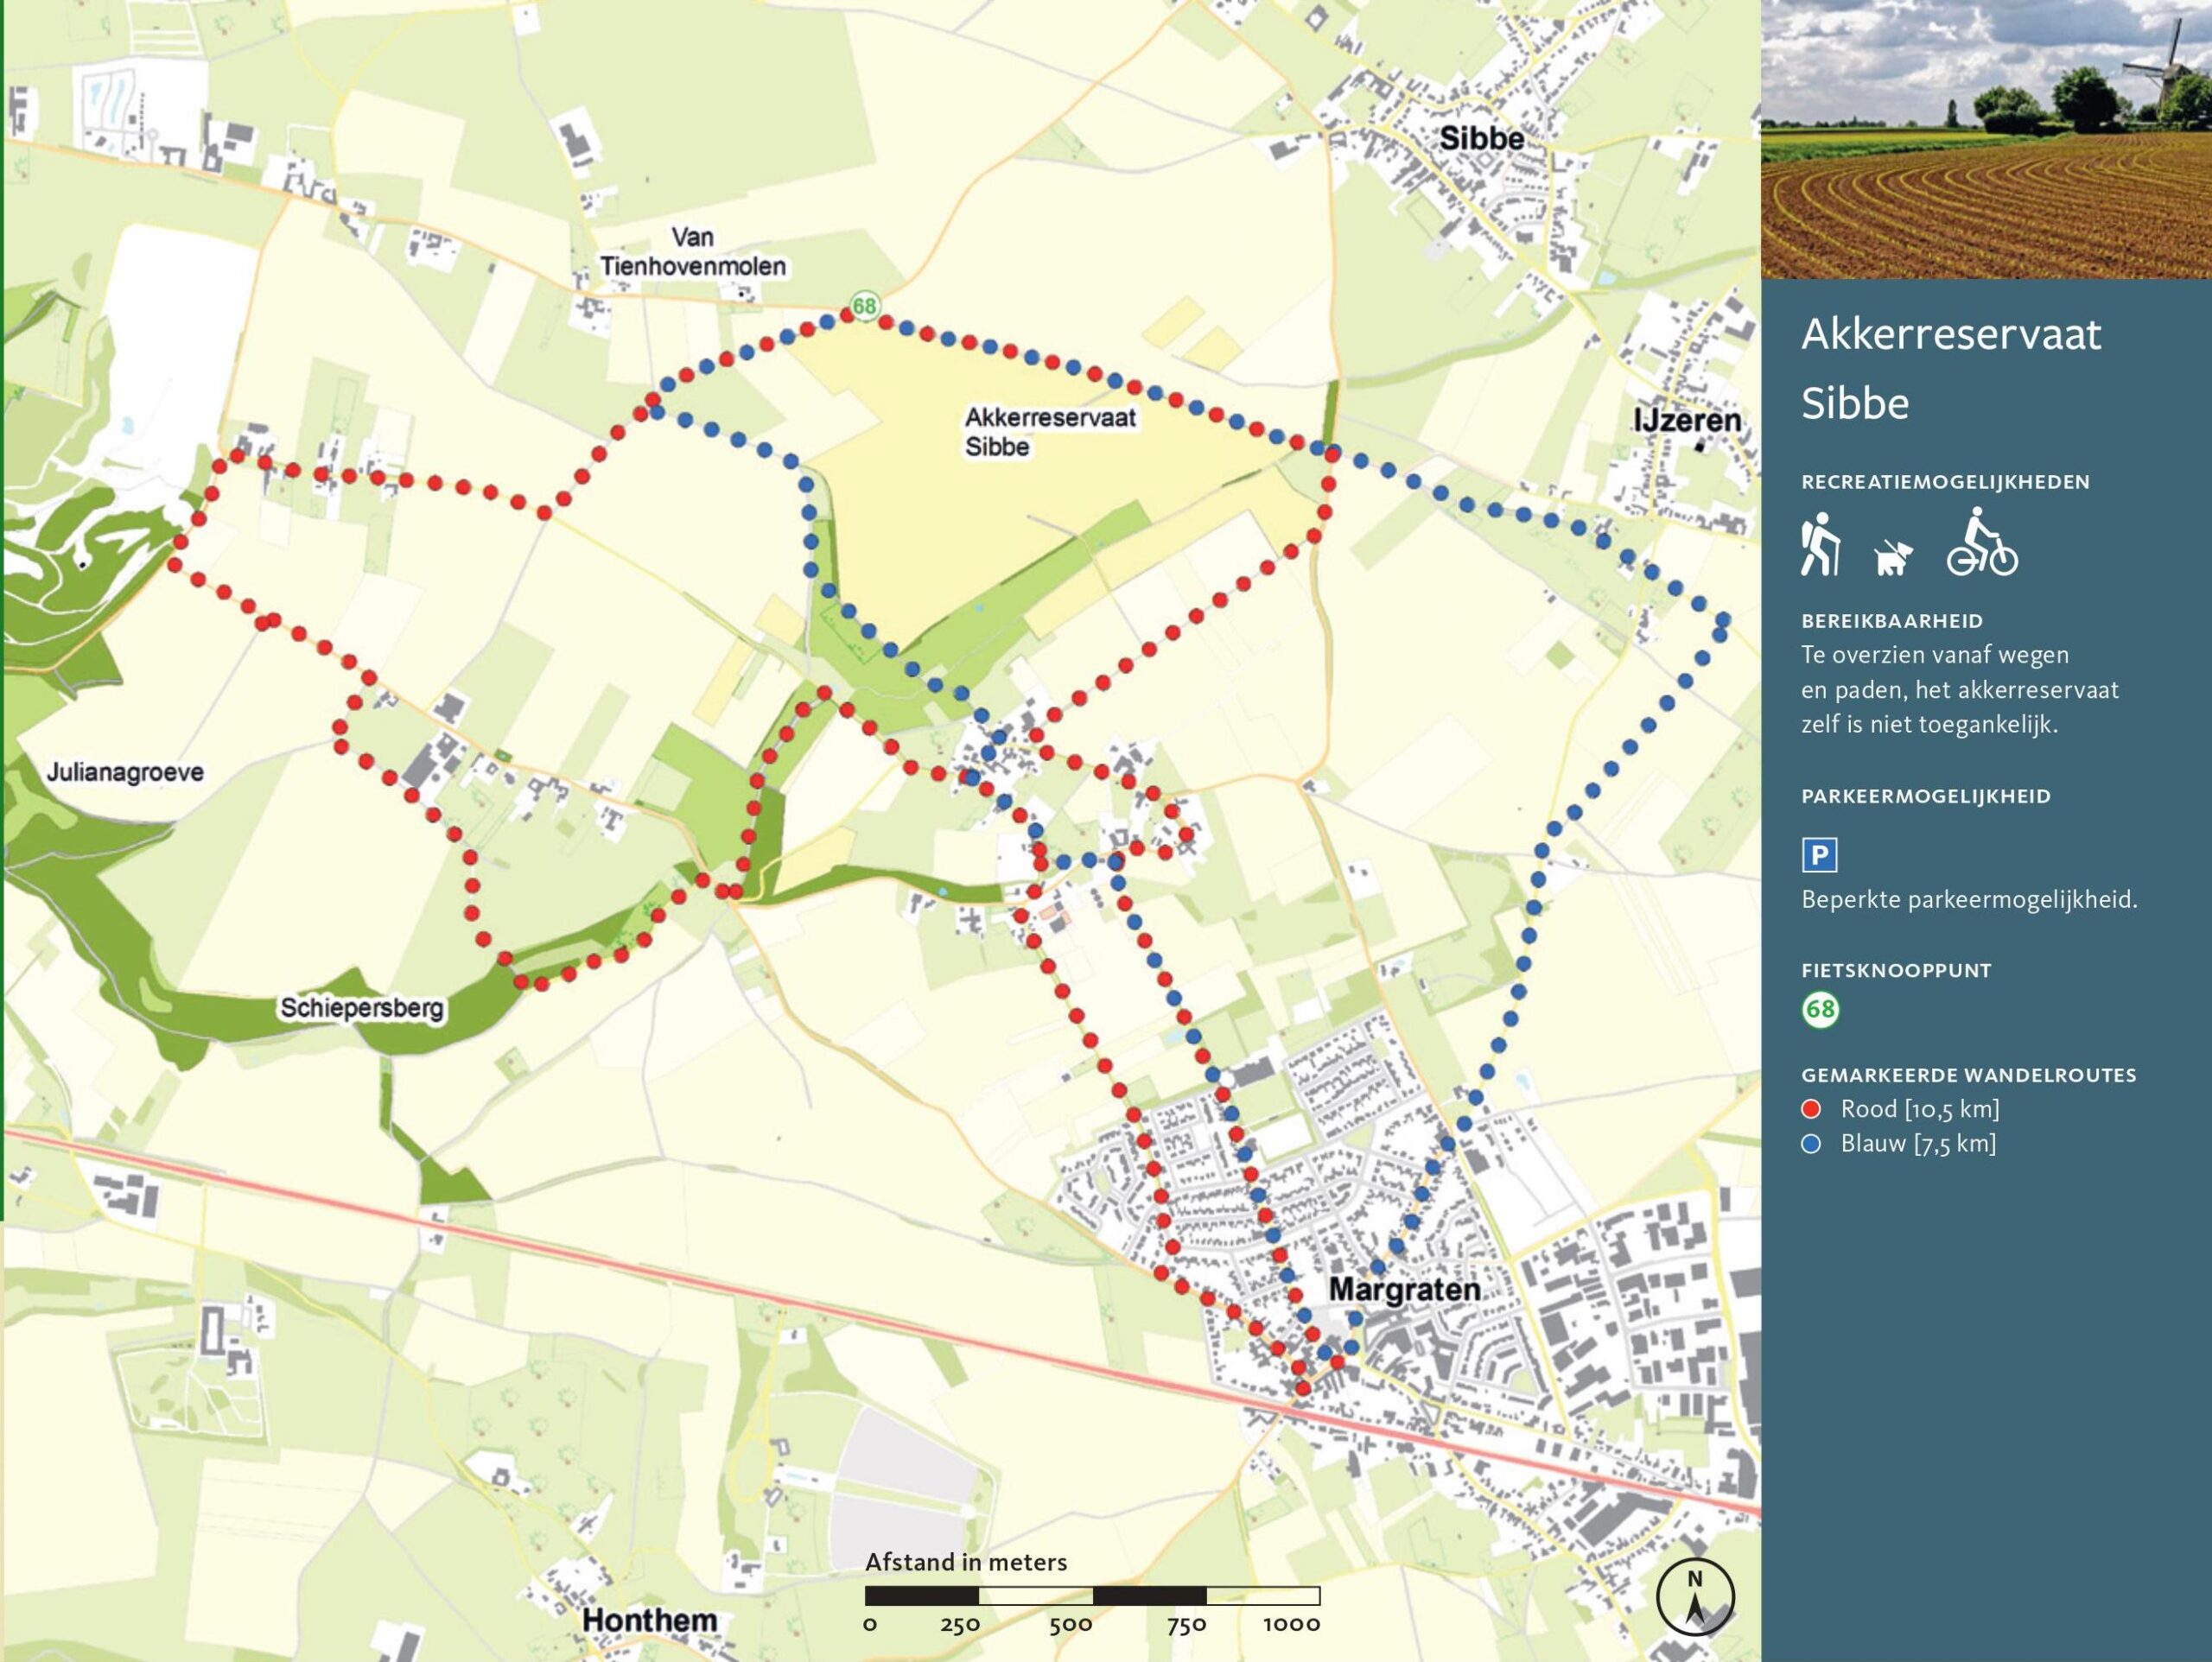Screen dimensions: 2212x1662
Task: Click the green 68 icon in sidebar legend
Action: click(x=1820, y=1009)
